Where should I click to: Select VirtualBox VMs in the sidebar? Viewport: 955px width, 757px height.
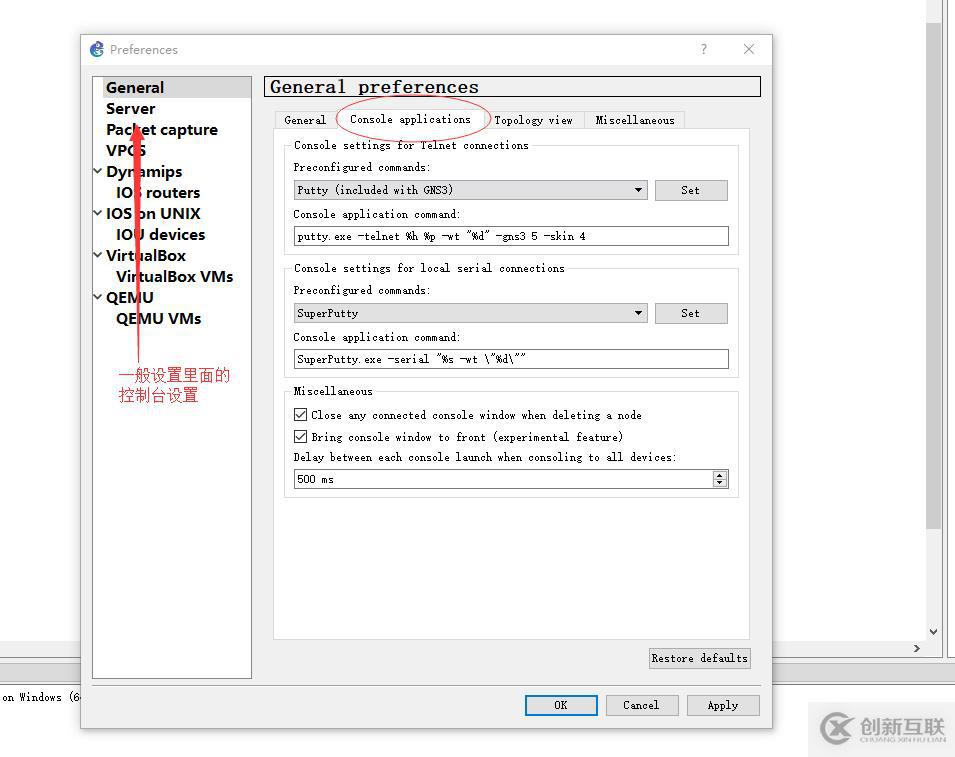(175, 276)
